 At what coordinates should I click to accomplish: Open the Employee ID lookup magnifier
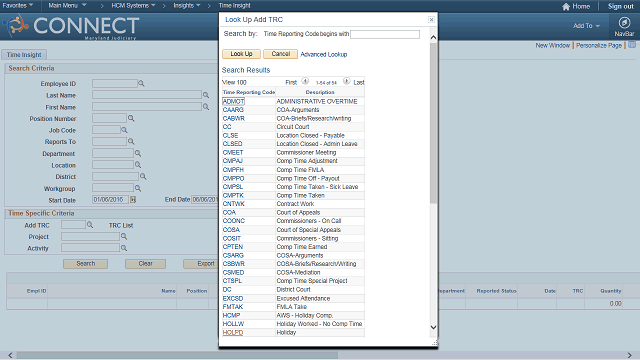pyautogui.click(x=141, y=84)
